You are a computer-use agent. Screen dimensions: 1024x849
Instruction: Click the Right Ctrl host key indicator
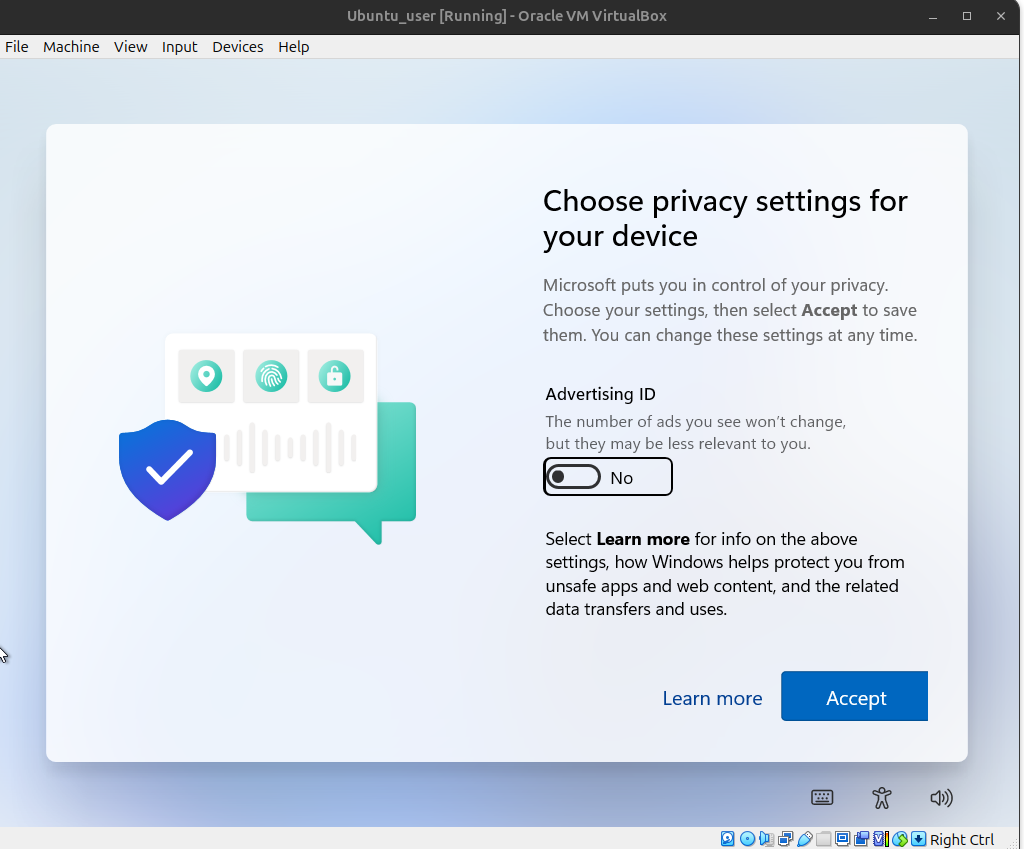pos(962,839)
